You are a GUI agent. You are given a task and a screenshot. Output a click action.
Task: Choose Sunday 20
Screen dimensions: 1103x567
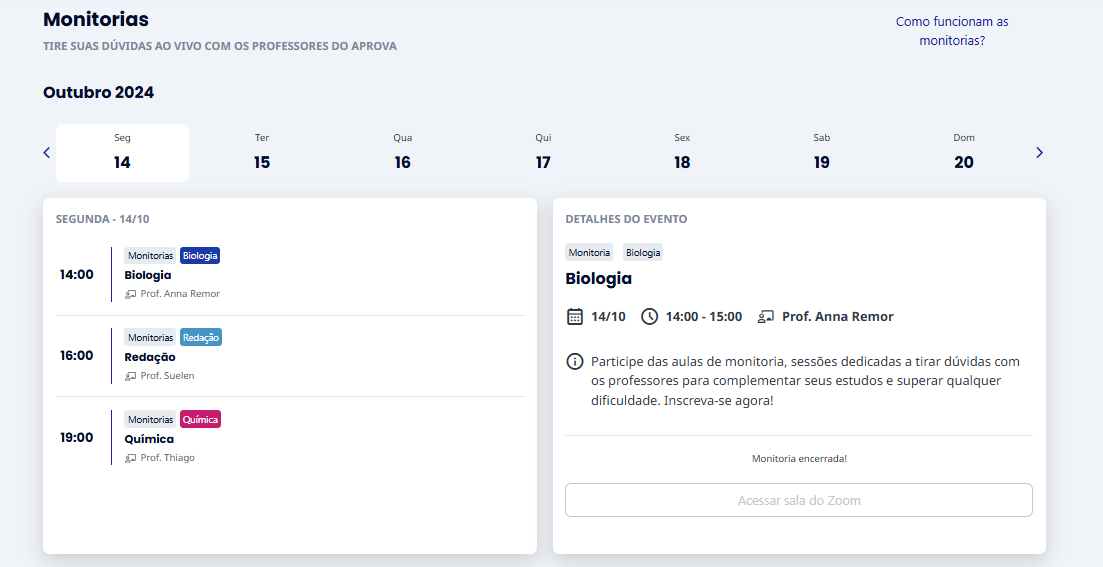(x=964, y=153)
